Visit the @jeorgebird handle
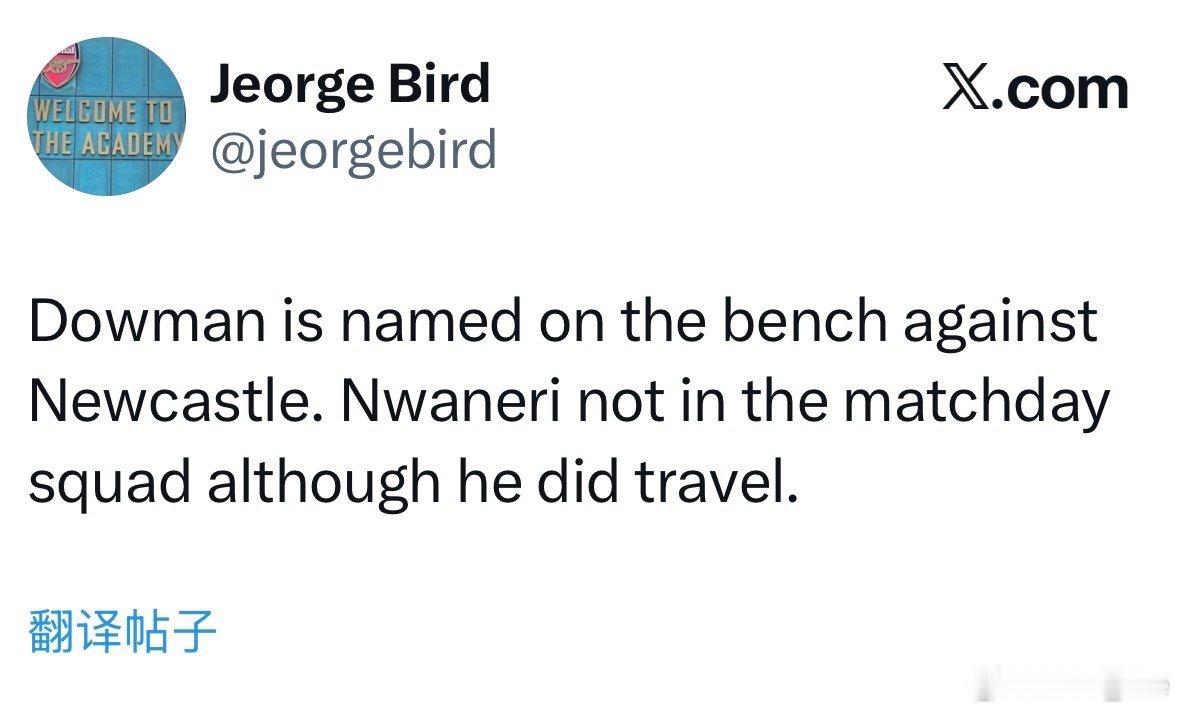Image resolution: width=1179 pixels, height=713 pixels. click(353, 150)
